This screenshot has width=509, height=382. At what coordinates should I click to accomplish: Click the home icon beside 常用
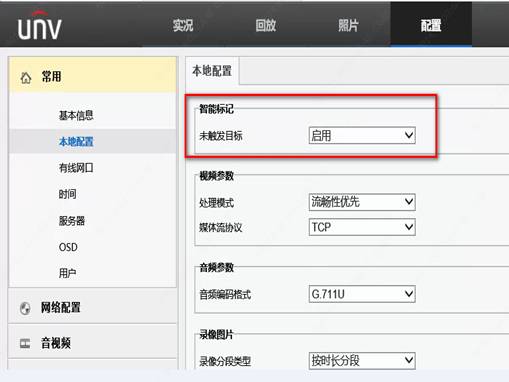coord(26,78)
